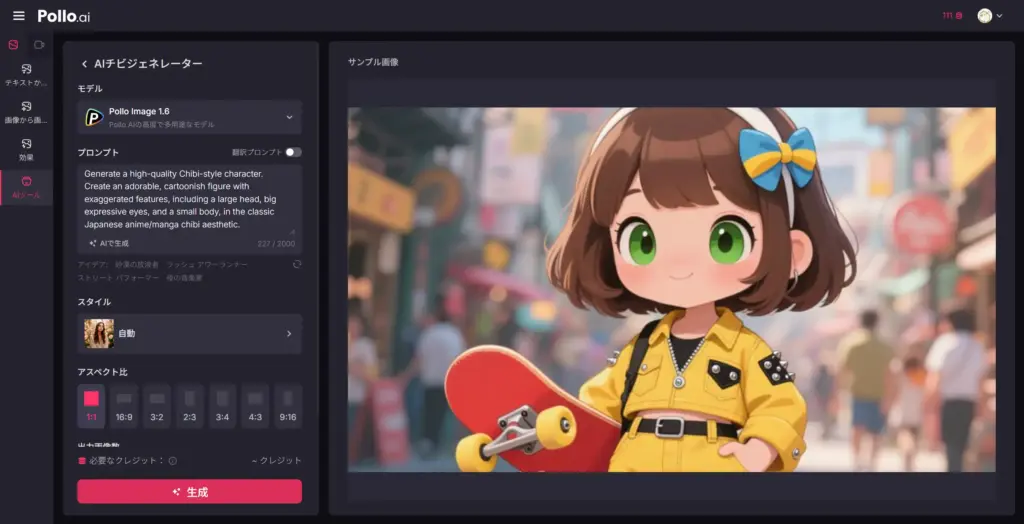
Task: Open the 自動 style selector
Action: pyautogui.click(x=189, y=334)
